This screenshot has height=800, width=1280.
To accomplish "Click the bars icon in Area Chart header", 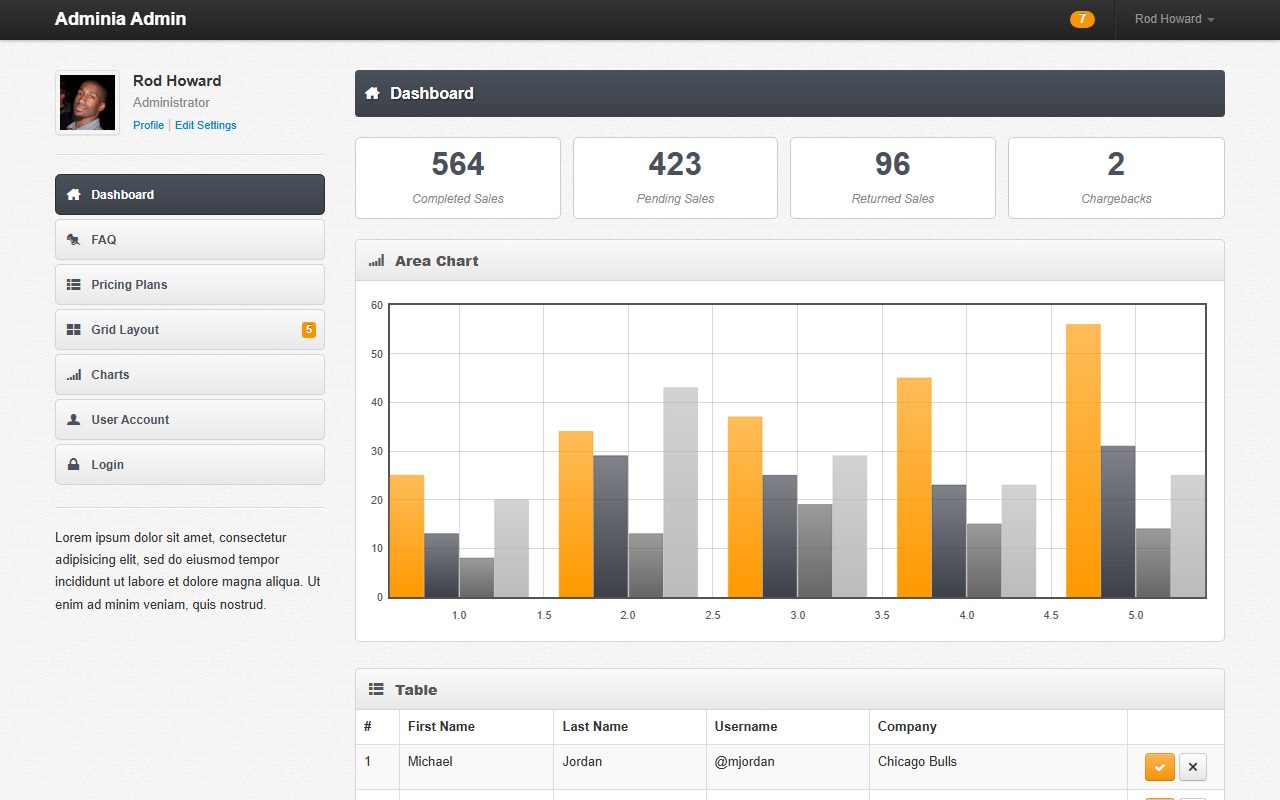I will pos(376,261).
